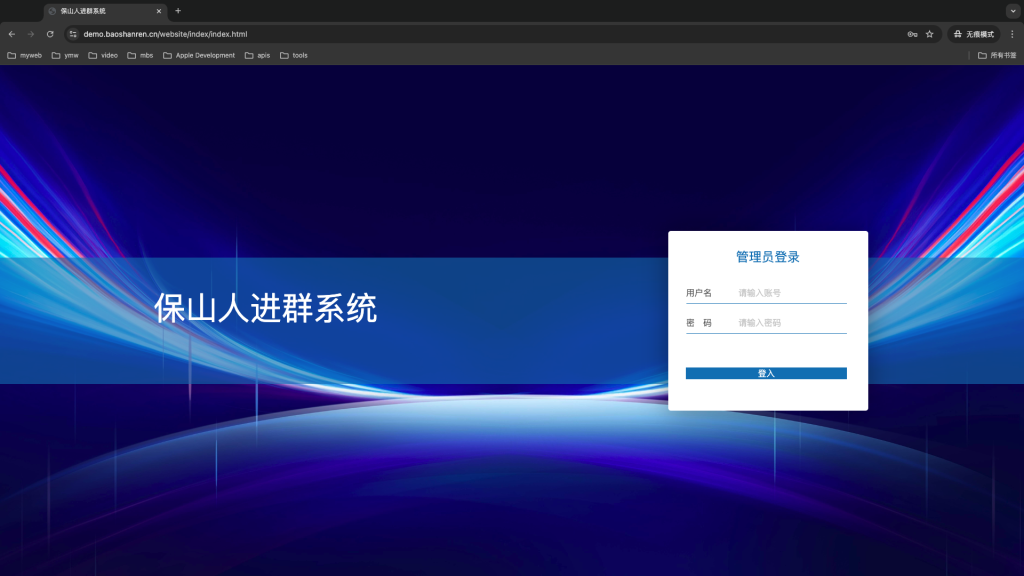Reload the current page
1024x576 pixels.
50,34
